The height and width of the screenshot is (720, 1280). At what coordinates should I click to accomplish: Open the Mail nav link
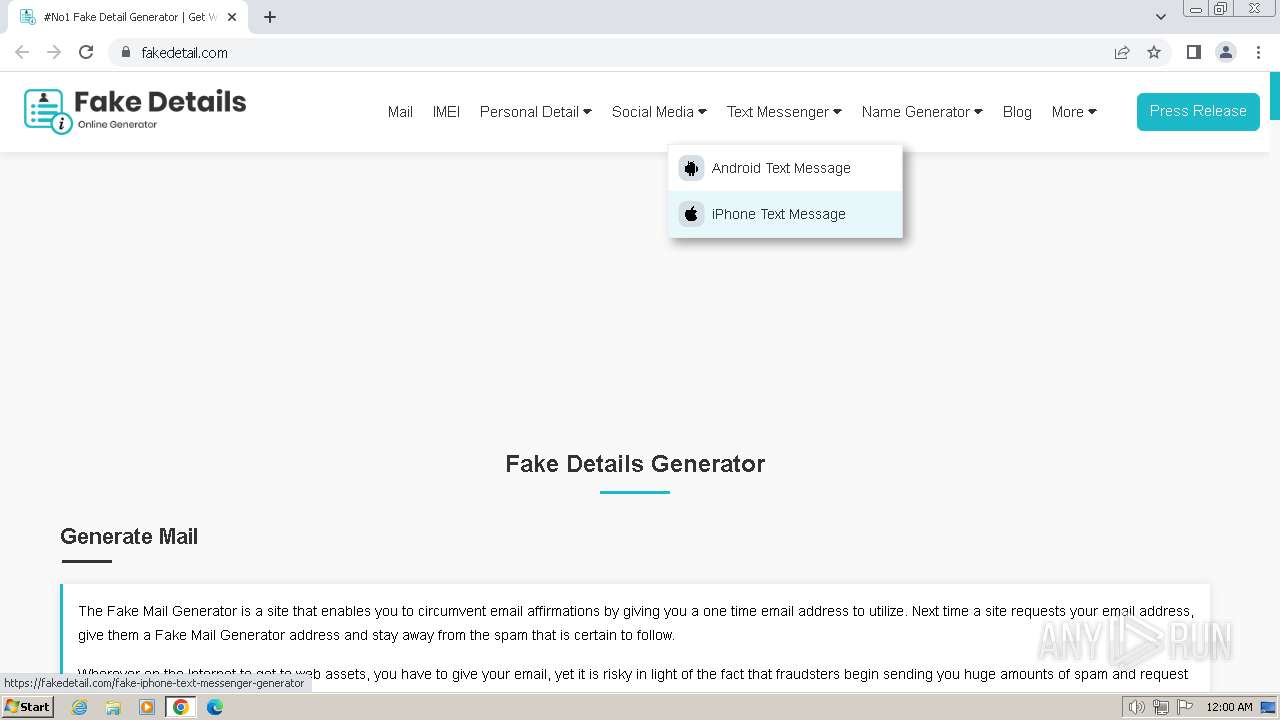[400, 112]
